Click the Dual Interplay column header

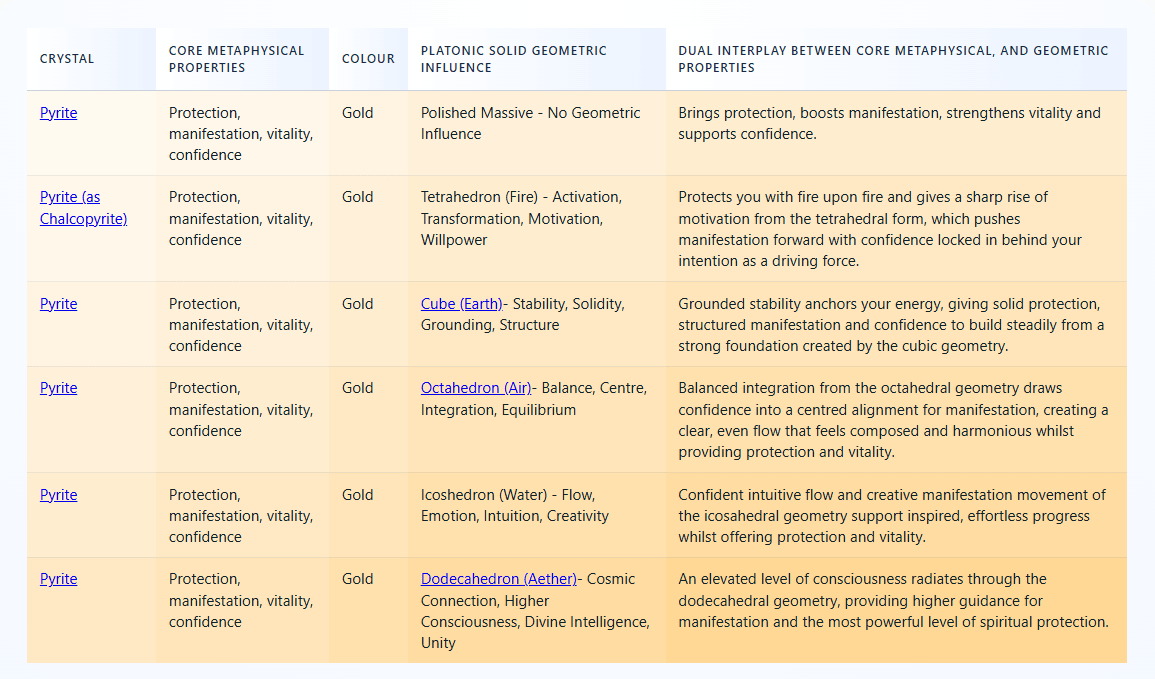(893, 59)
